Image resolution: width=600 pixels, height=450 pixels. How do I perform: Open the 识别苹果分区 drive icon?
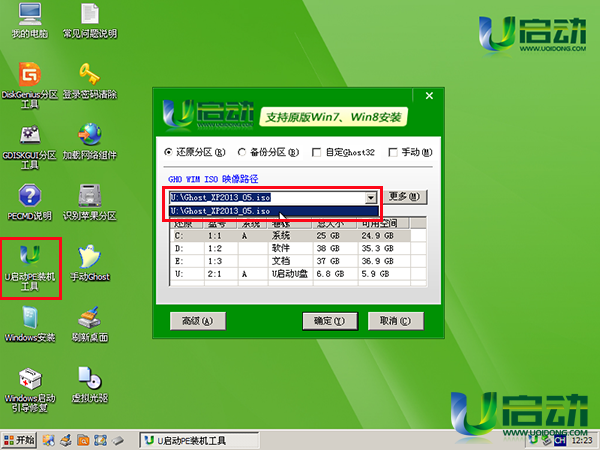pos(90,202)
